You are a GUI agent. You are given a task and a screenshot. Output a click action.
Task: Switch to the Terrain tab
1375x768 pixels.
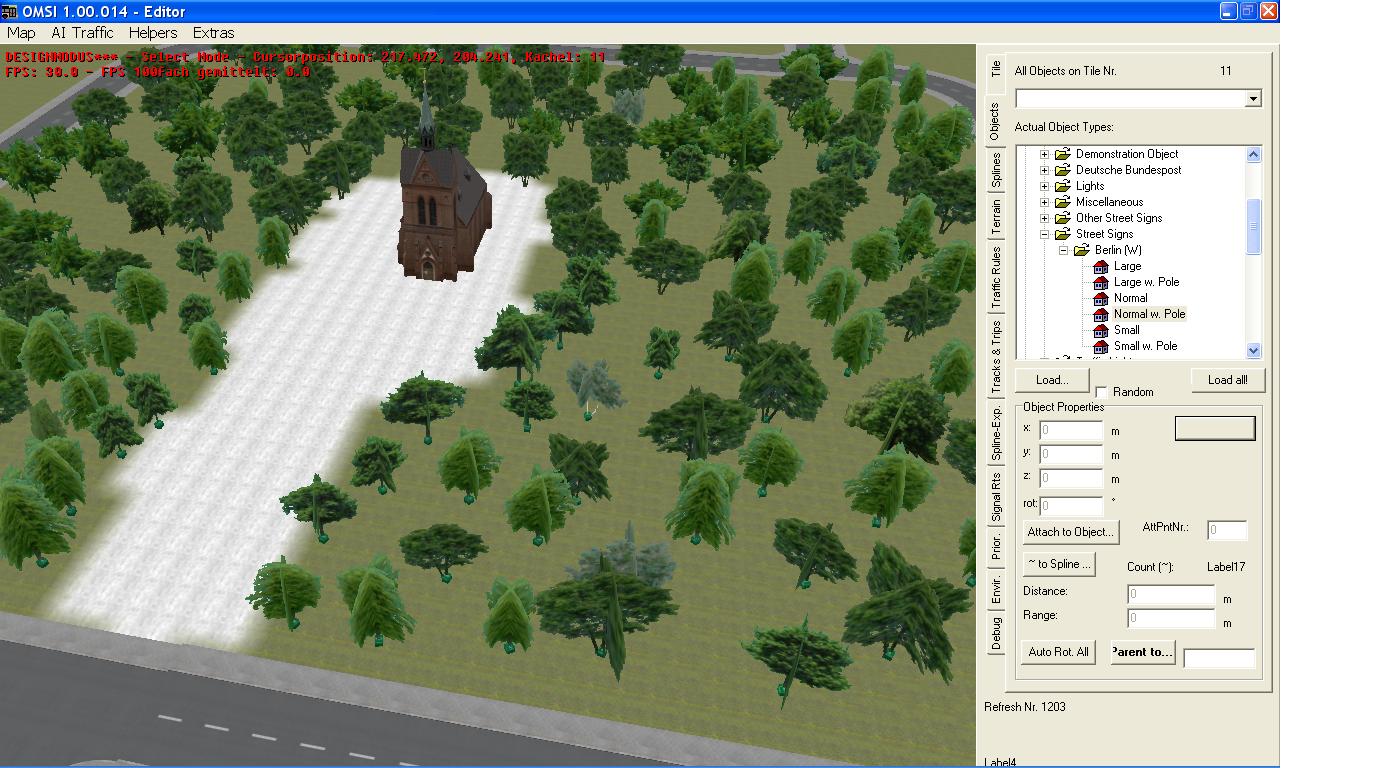click(x=996, y=217)
